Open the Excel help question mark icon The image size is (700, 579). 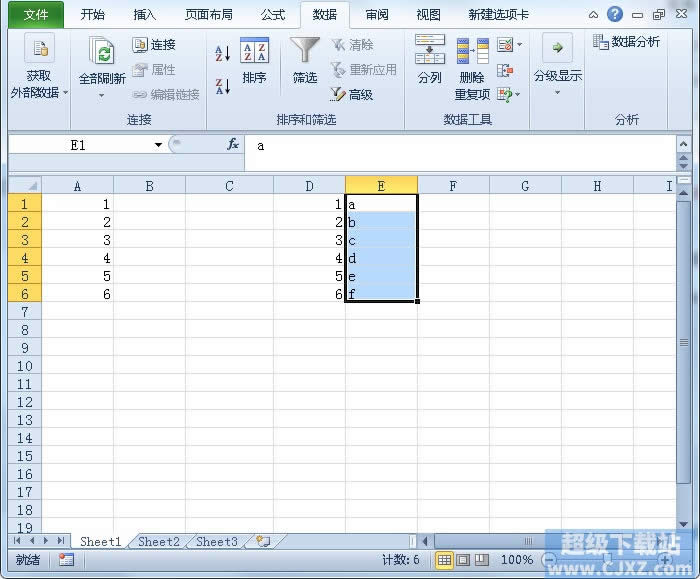615,15
